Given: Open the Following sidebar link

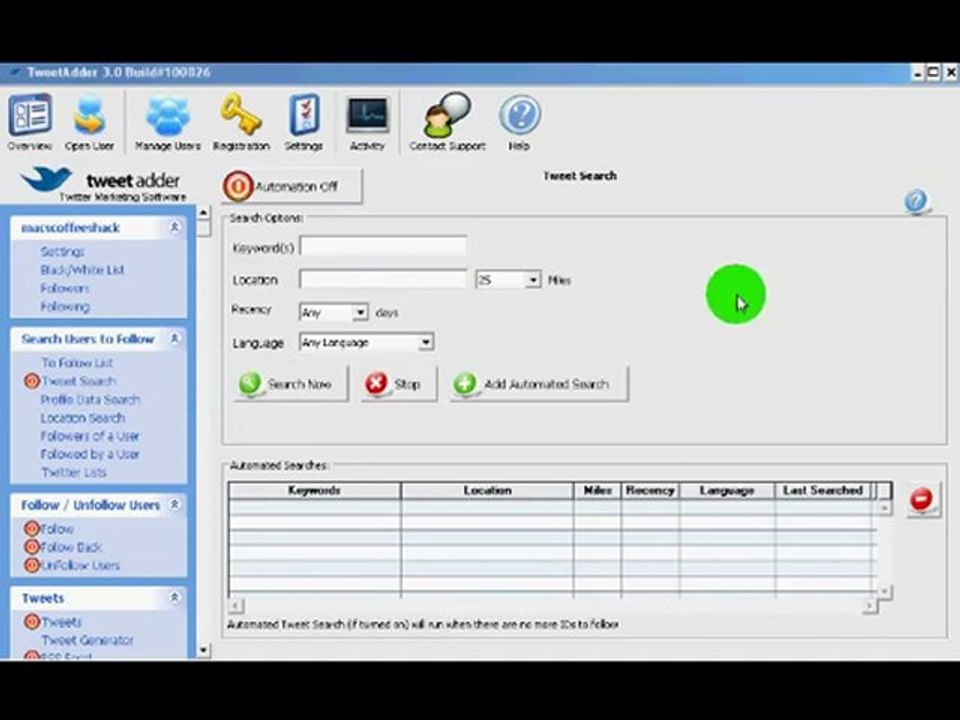Looking at the screenshot, I should pos(65,306).
